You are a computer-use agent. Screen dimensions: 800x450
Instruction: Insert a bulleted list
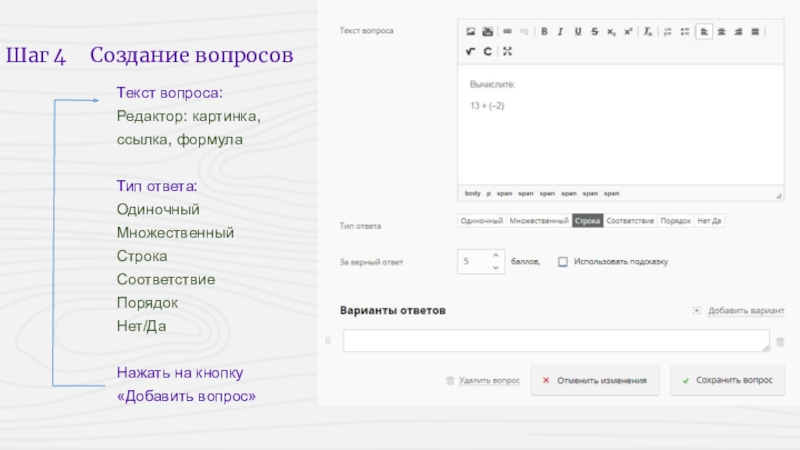point(685,31)
